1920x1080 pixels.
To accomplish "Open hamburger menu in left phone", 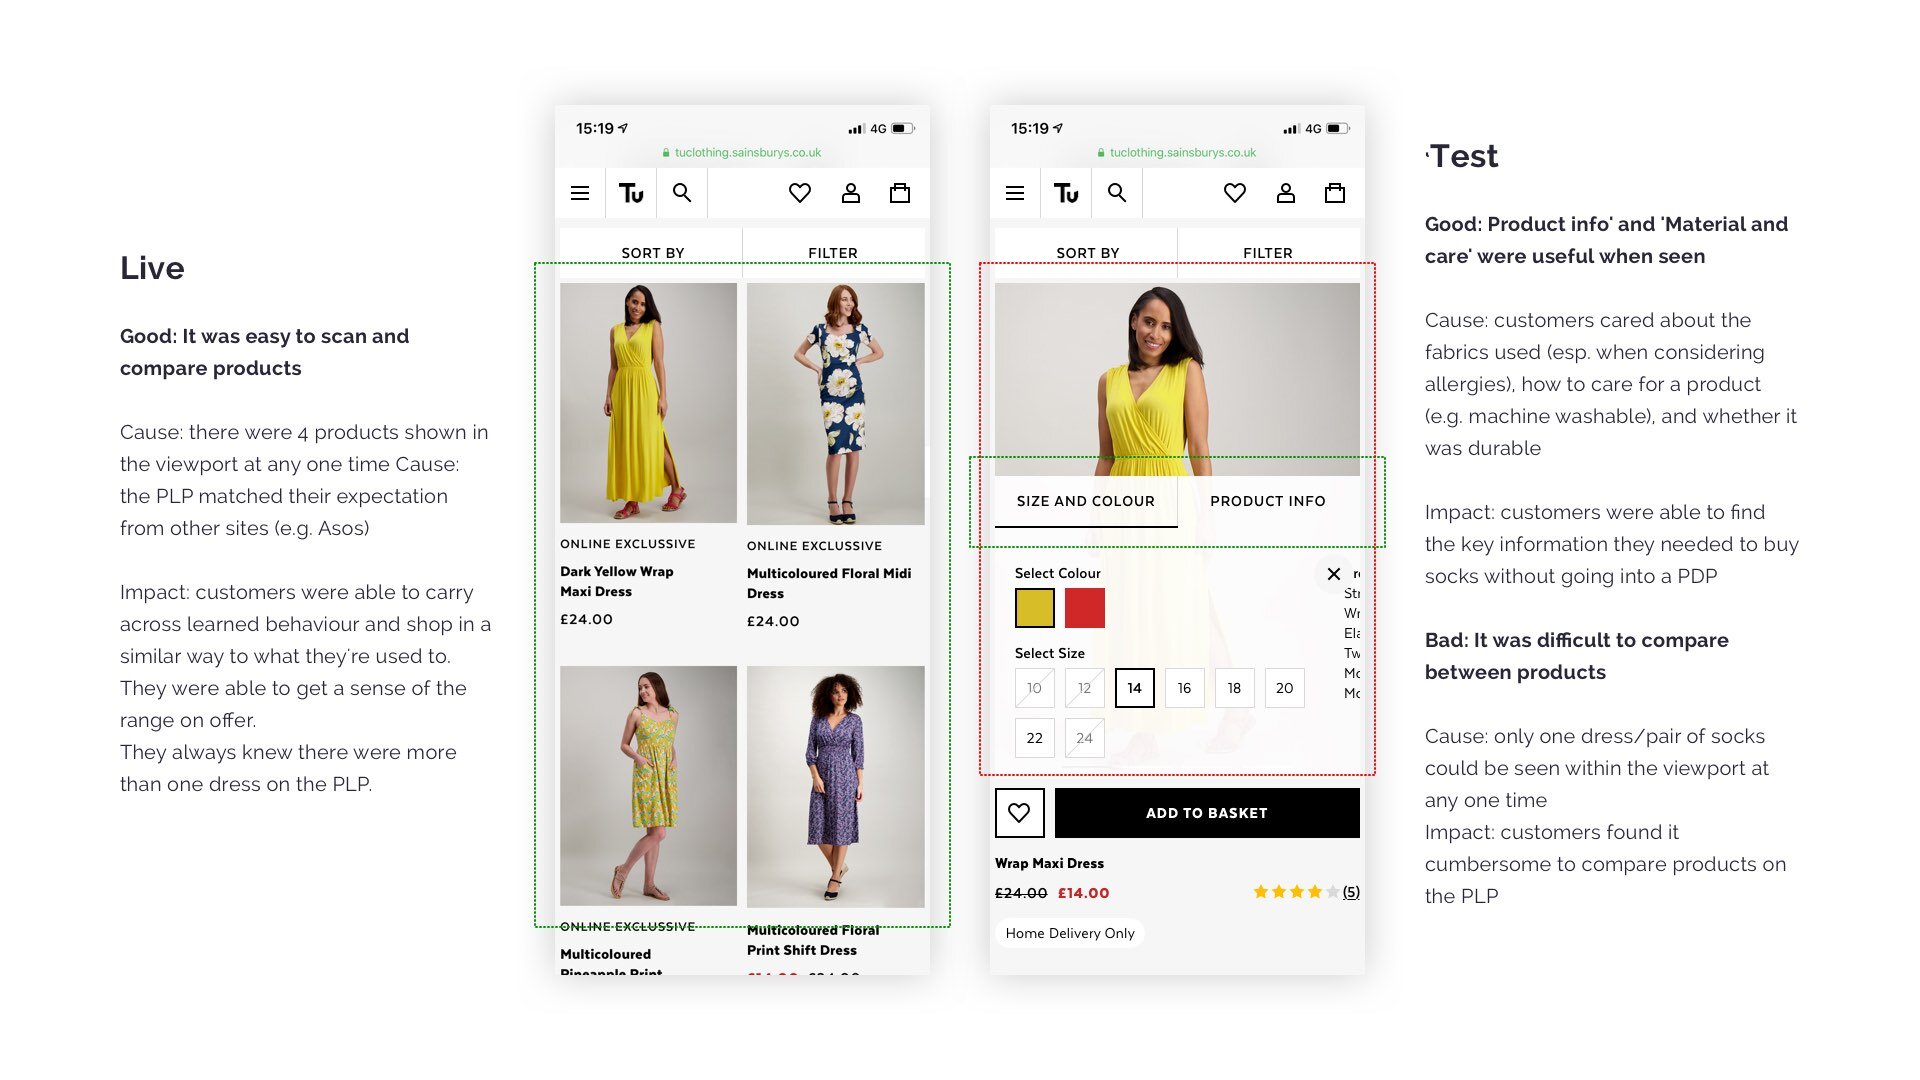I will click(580, 193).
